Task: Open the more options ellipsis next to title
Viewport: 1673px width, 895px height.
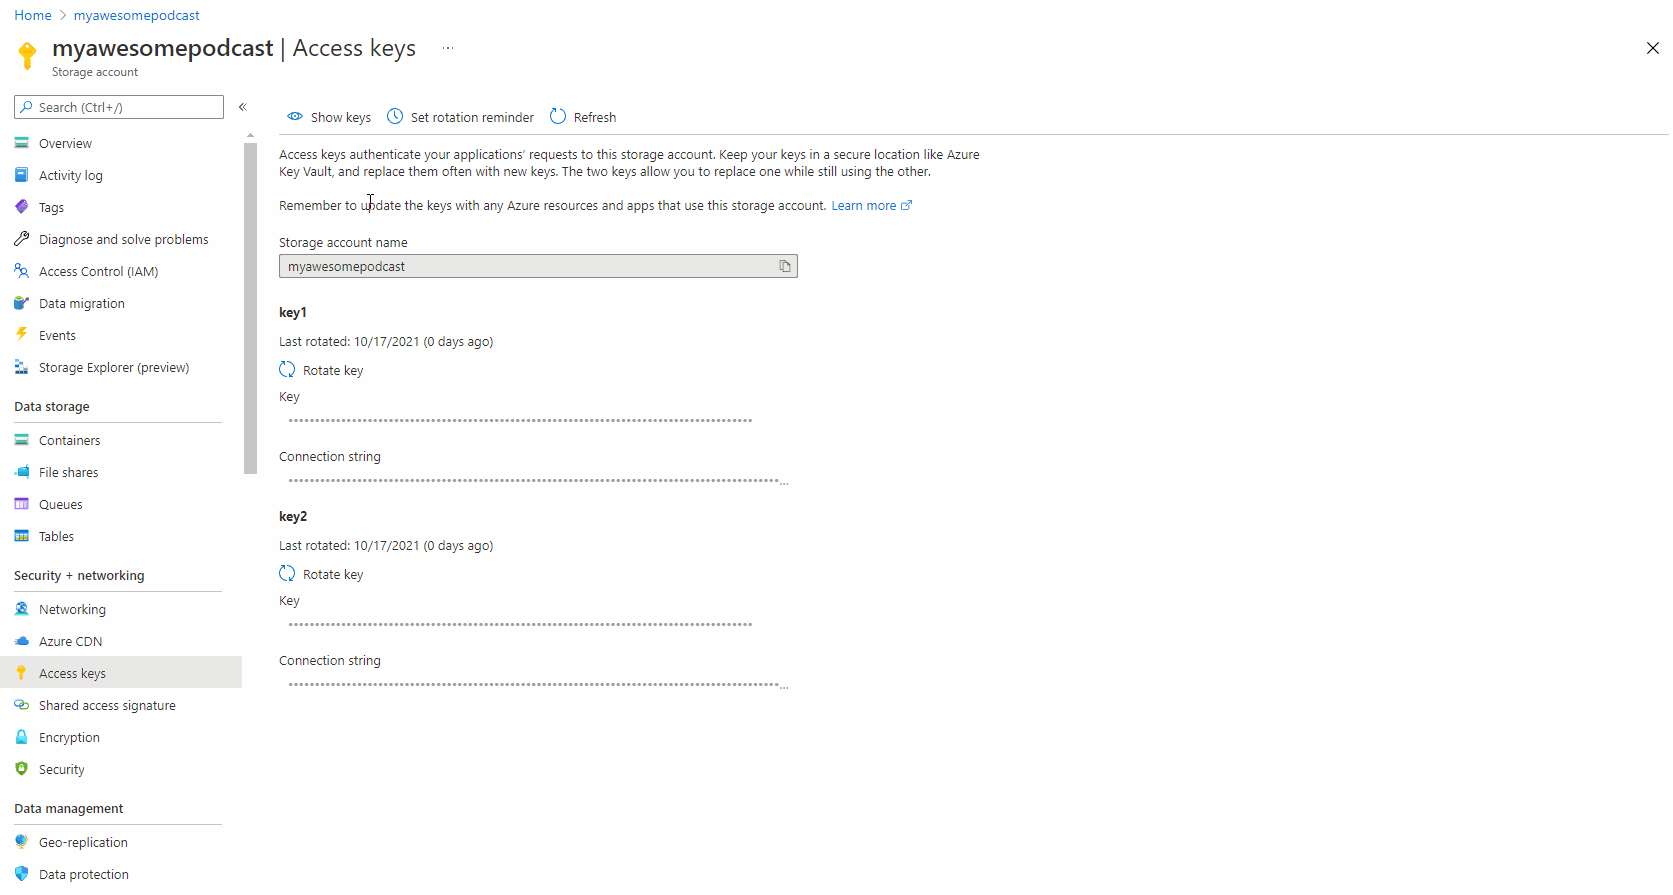Action: [x=448, y=48]
